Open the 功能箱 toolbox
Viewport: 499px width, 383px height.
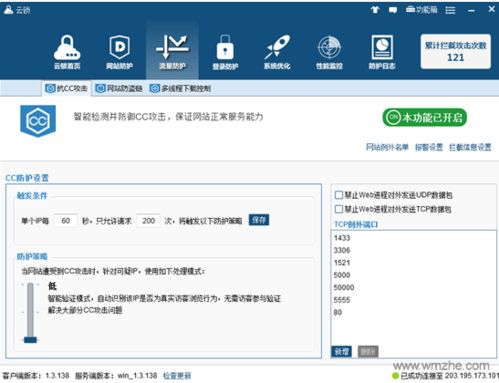(421, 10)
